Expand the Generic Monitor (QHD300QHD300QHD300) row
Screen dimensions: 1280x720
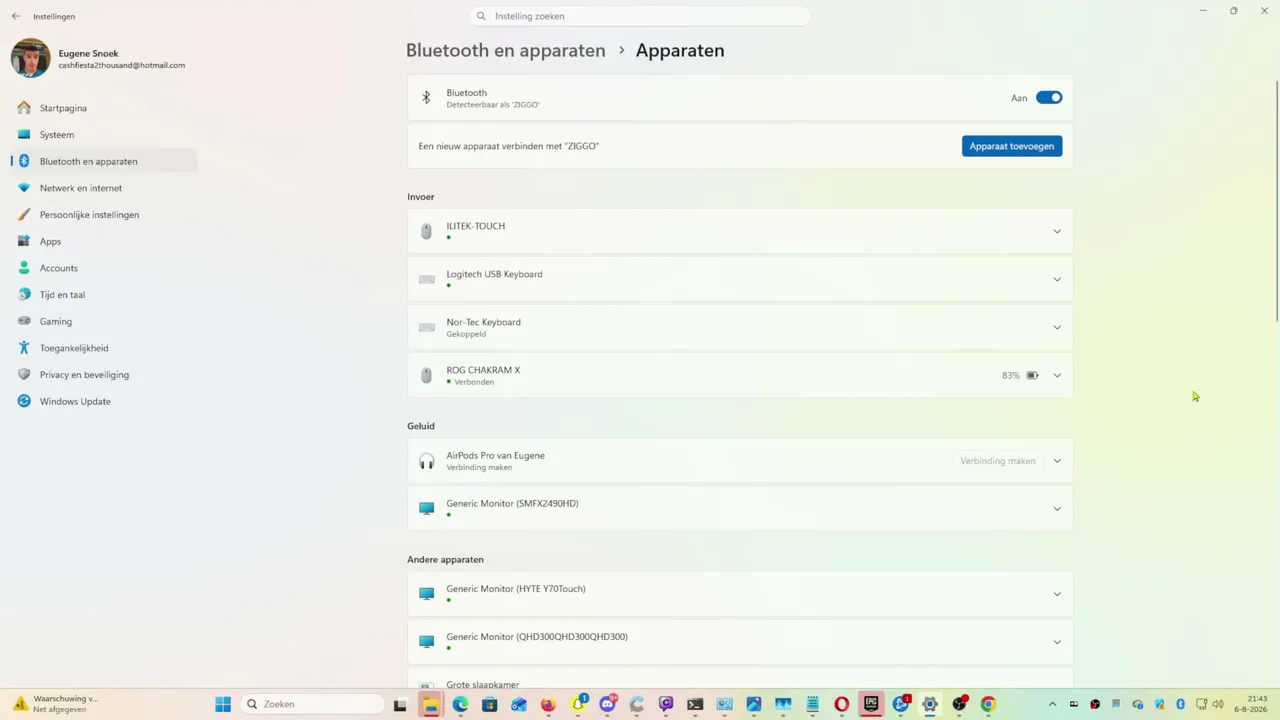tap(1057, 642)
